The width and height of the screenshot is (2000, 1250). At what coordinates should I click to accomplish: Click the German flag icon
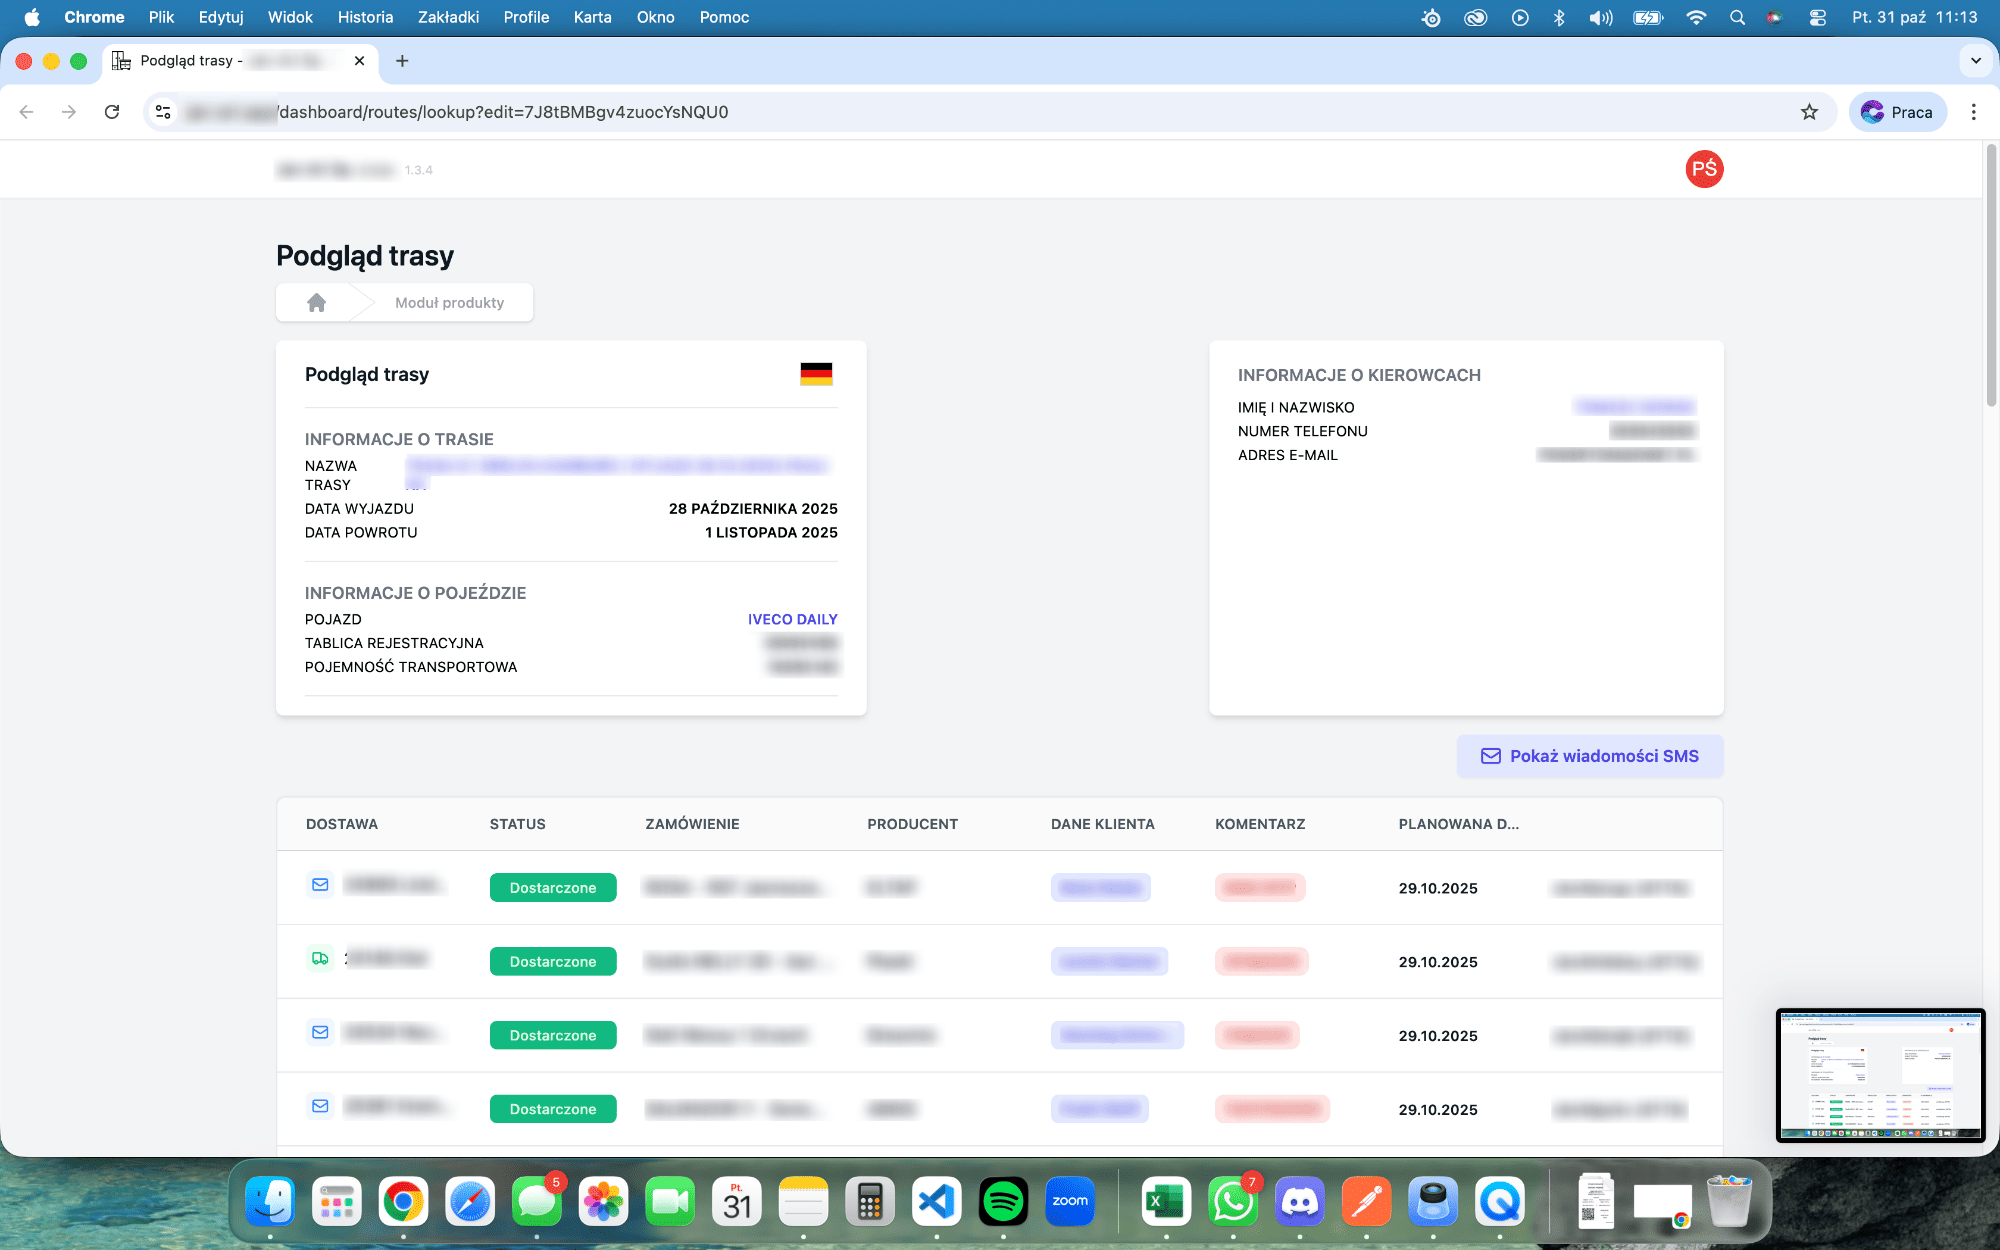tap(816, 374)
